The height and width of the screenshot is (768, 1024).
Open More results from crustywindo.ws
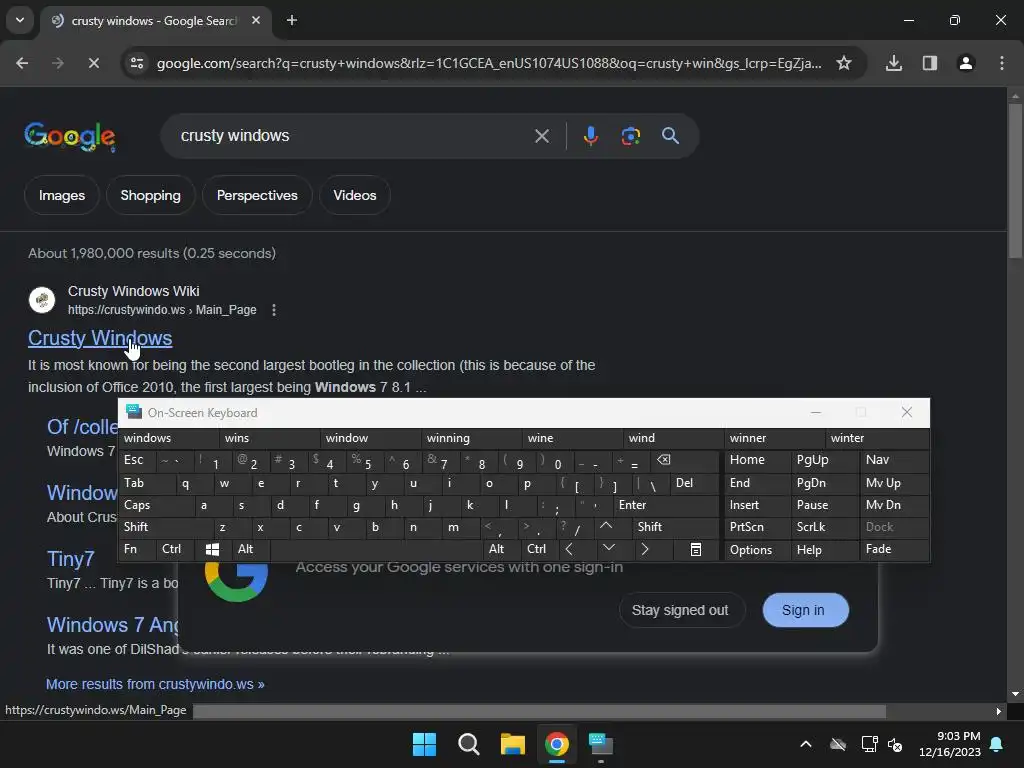155,684
